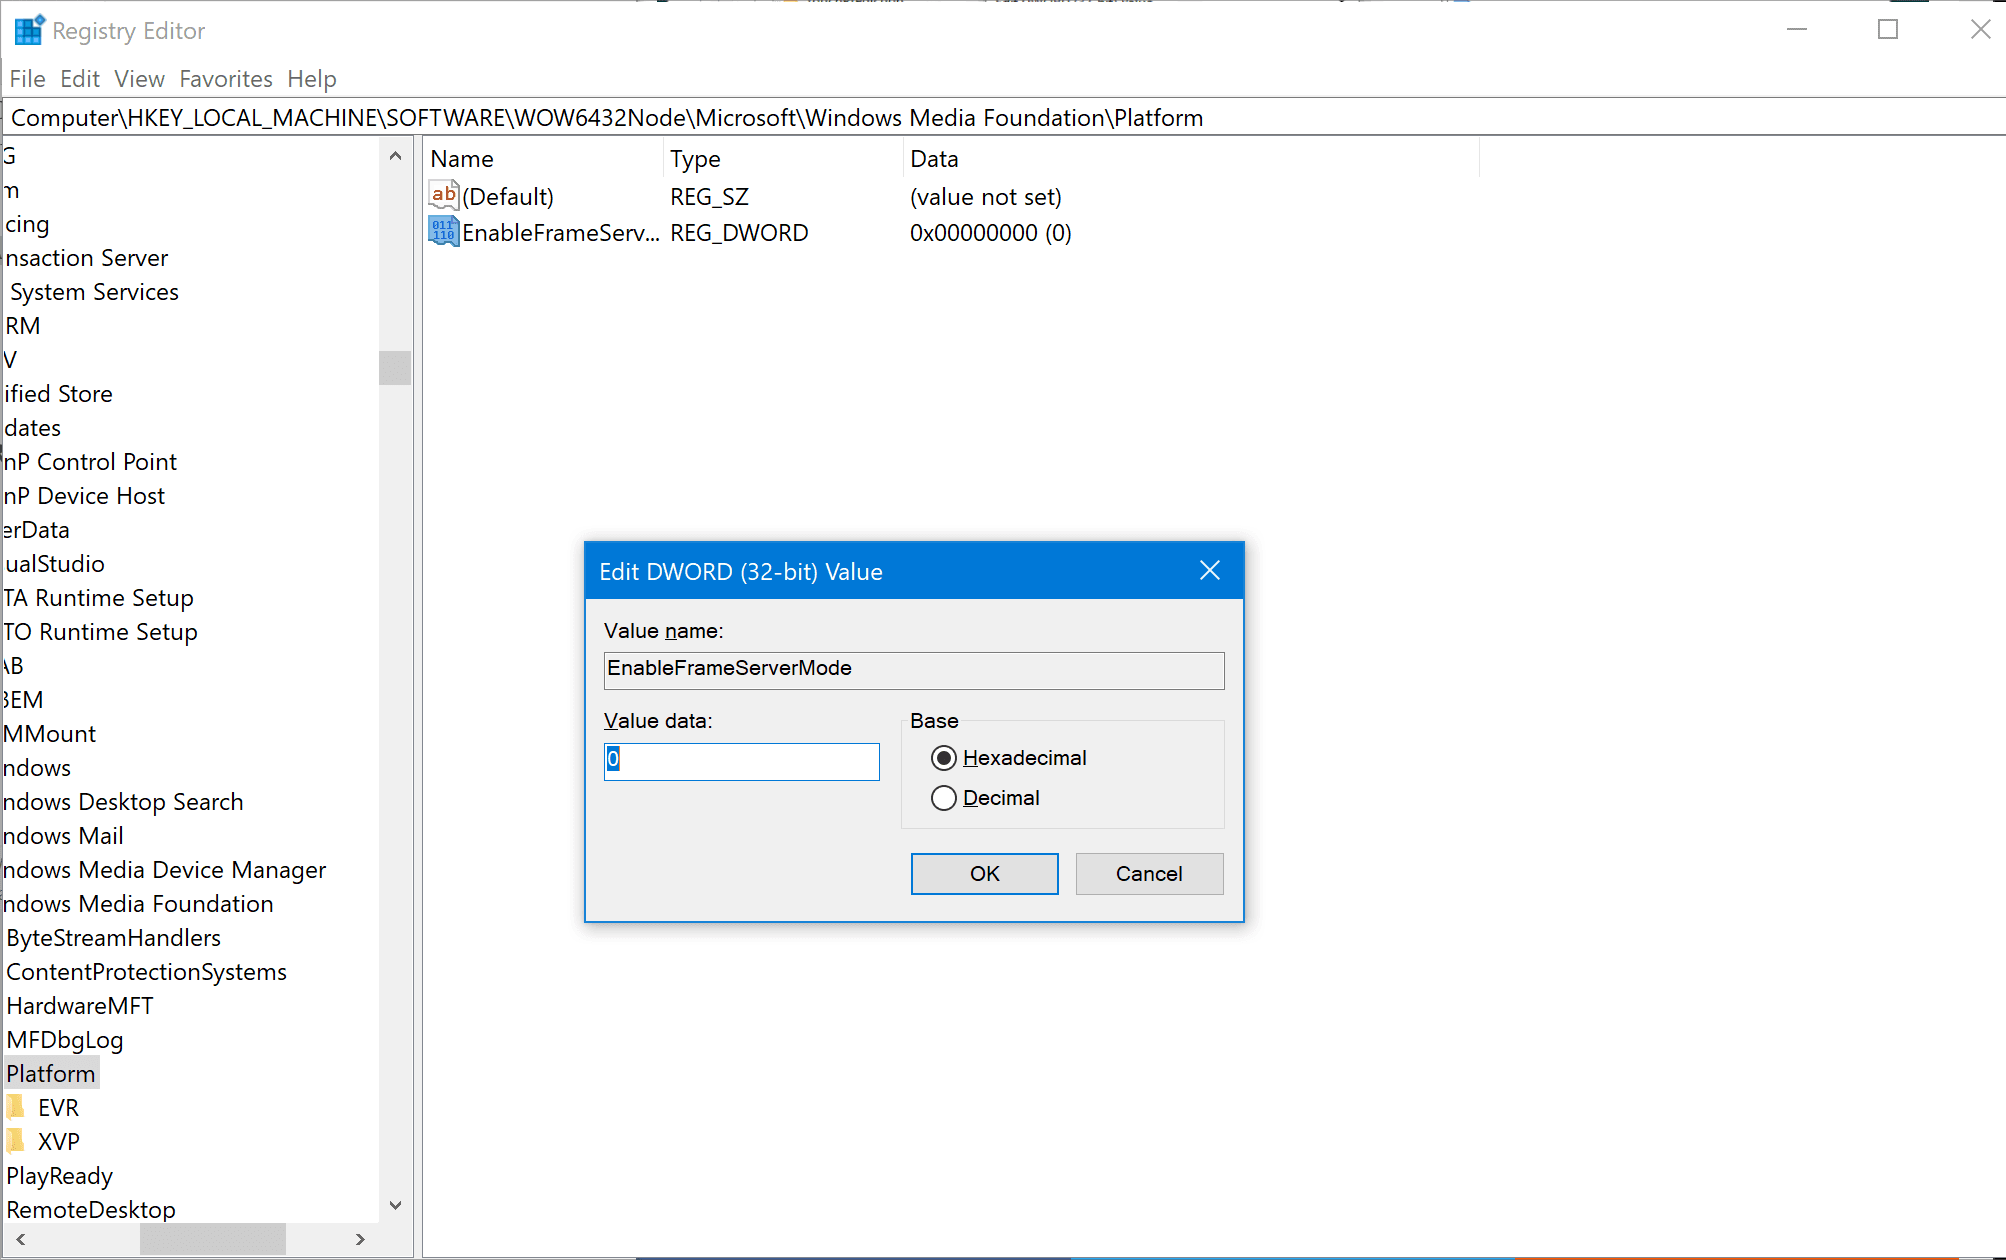Minimize the Registry Editor window
Image resolution: width=2006 pixels, height=1260 pixels.
click(1797, 30)
